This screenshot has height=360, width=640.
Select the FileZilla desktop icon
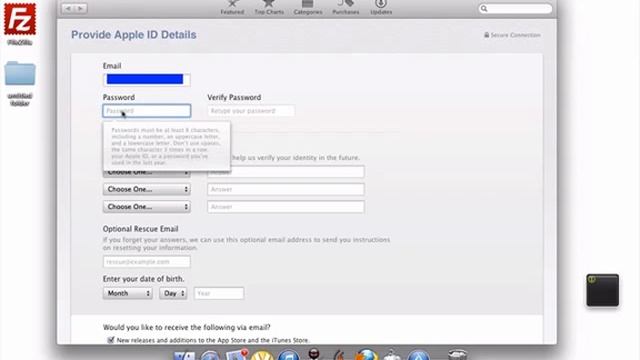20,20
